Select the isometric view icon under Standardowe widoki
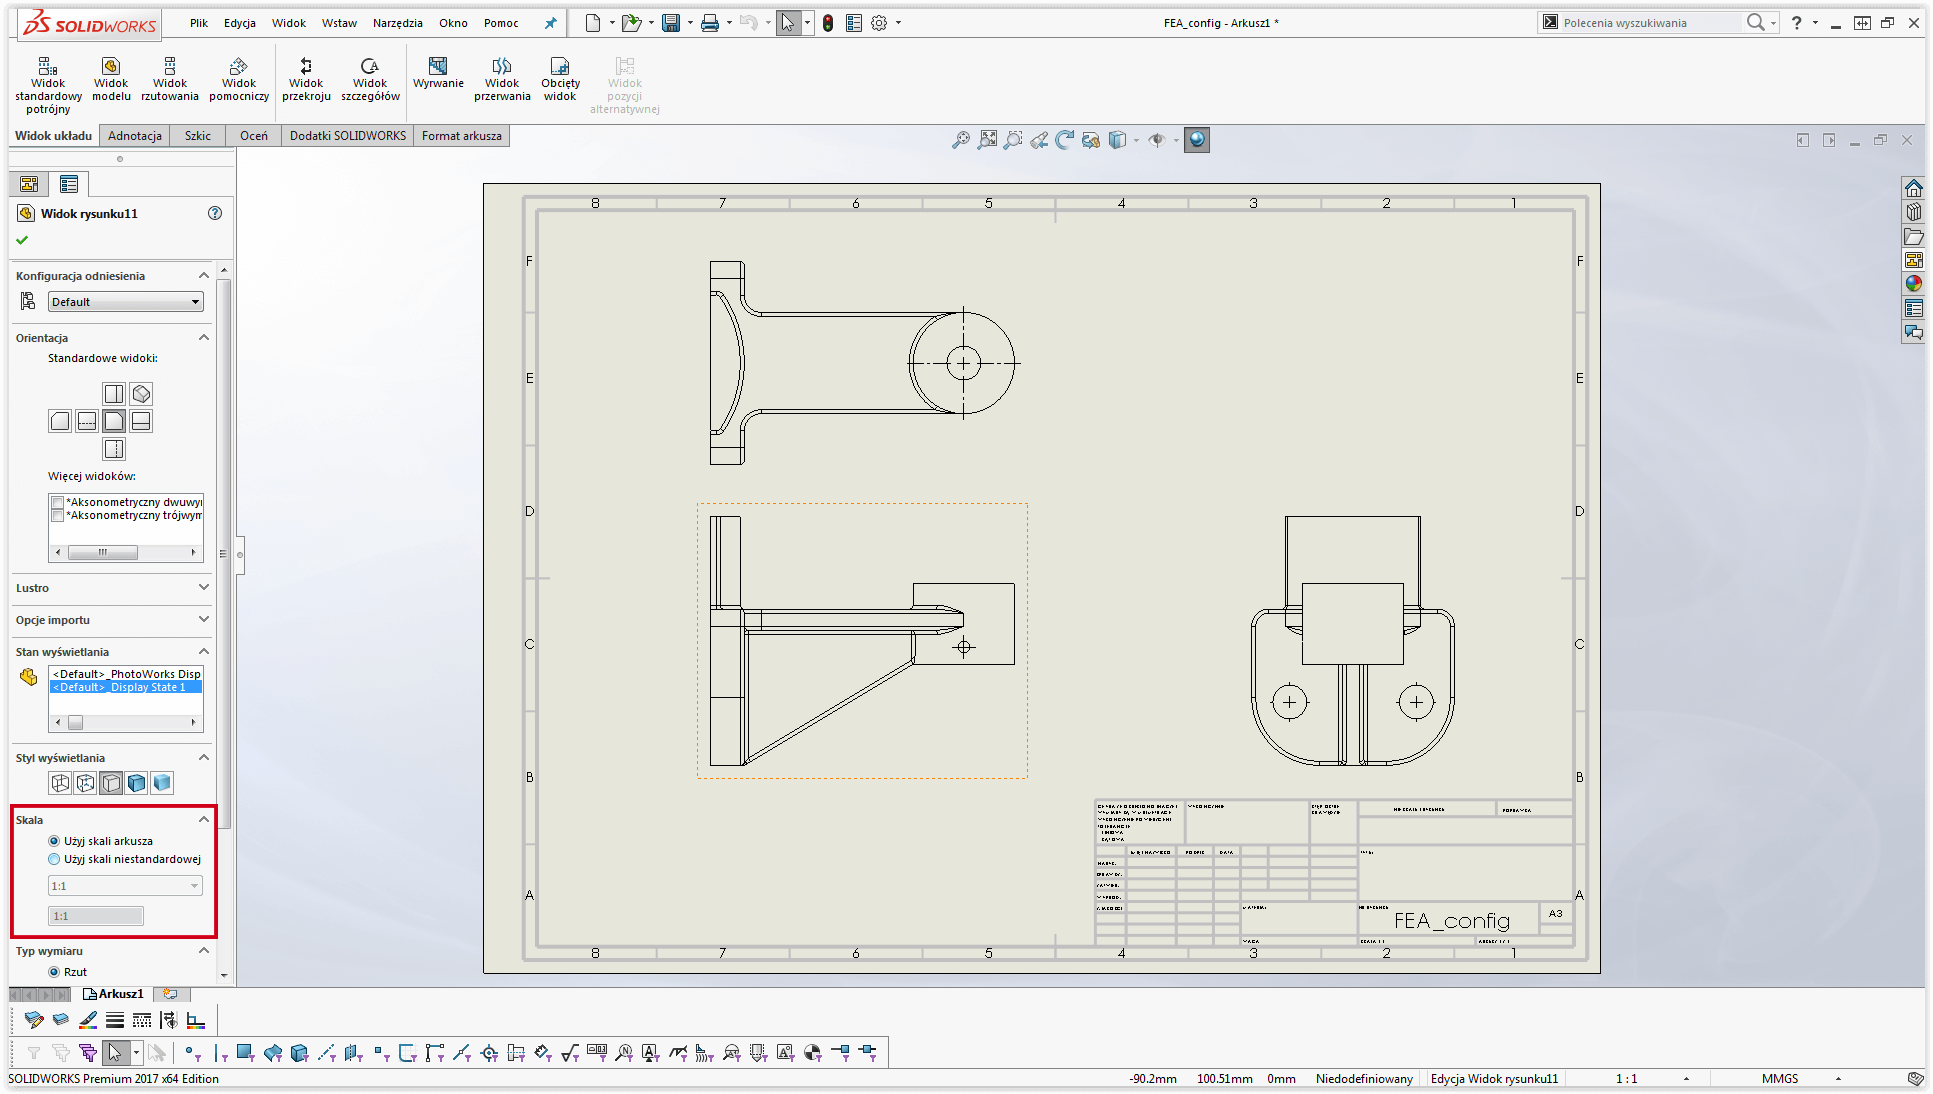 click(x=141, y=393)
